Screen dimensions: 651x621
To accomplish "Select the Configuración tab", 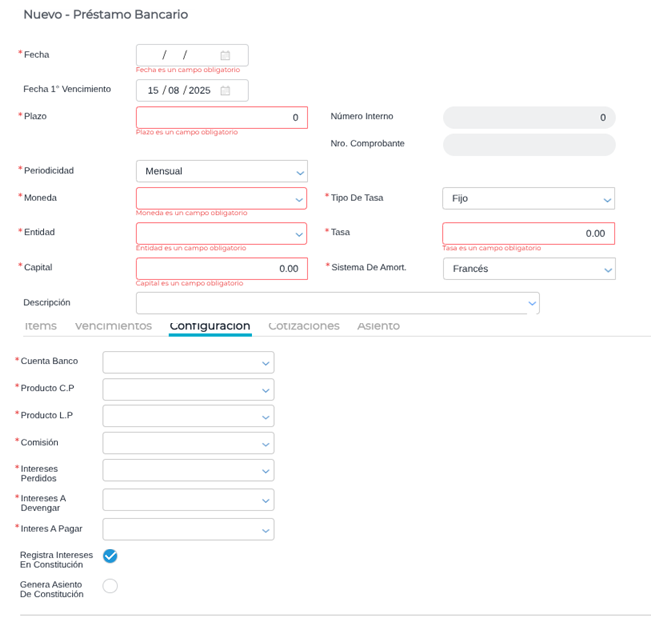I will (210, 326).
